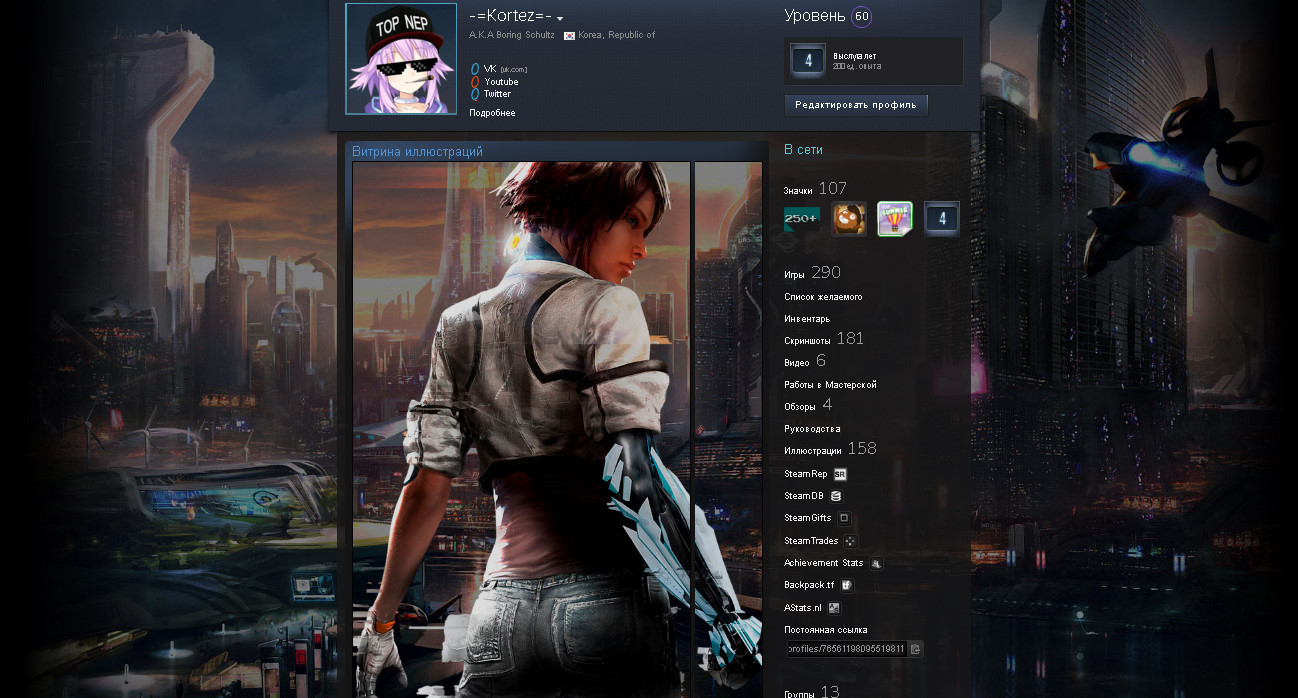Open SteamTrades text link
Viewport: 1298px width, 698px height.
tap(811, 541)
